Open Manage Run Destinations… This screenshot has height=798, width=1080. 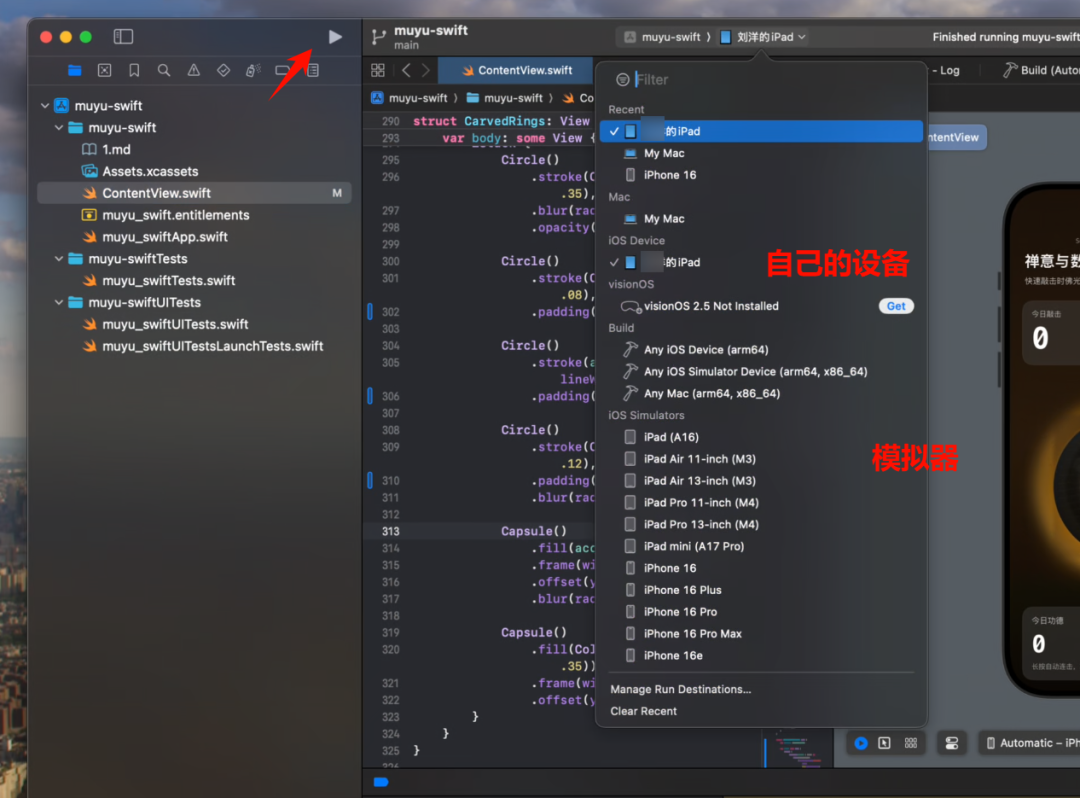(681, 690)
